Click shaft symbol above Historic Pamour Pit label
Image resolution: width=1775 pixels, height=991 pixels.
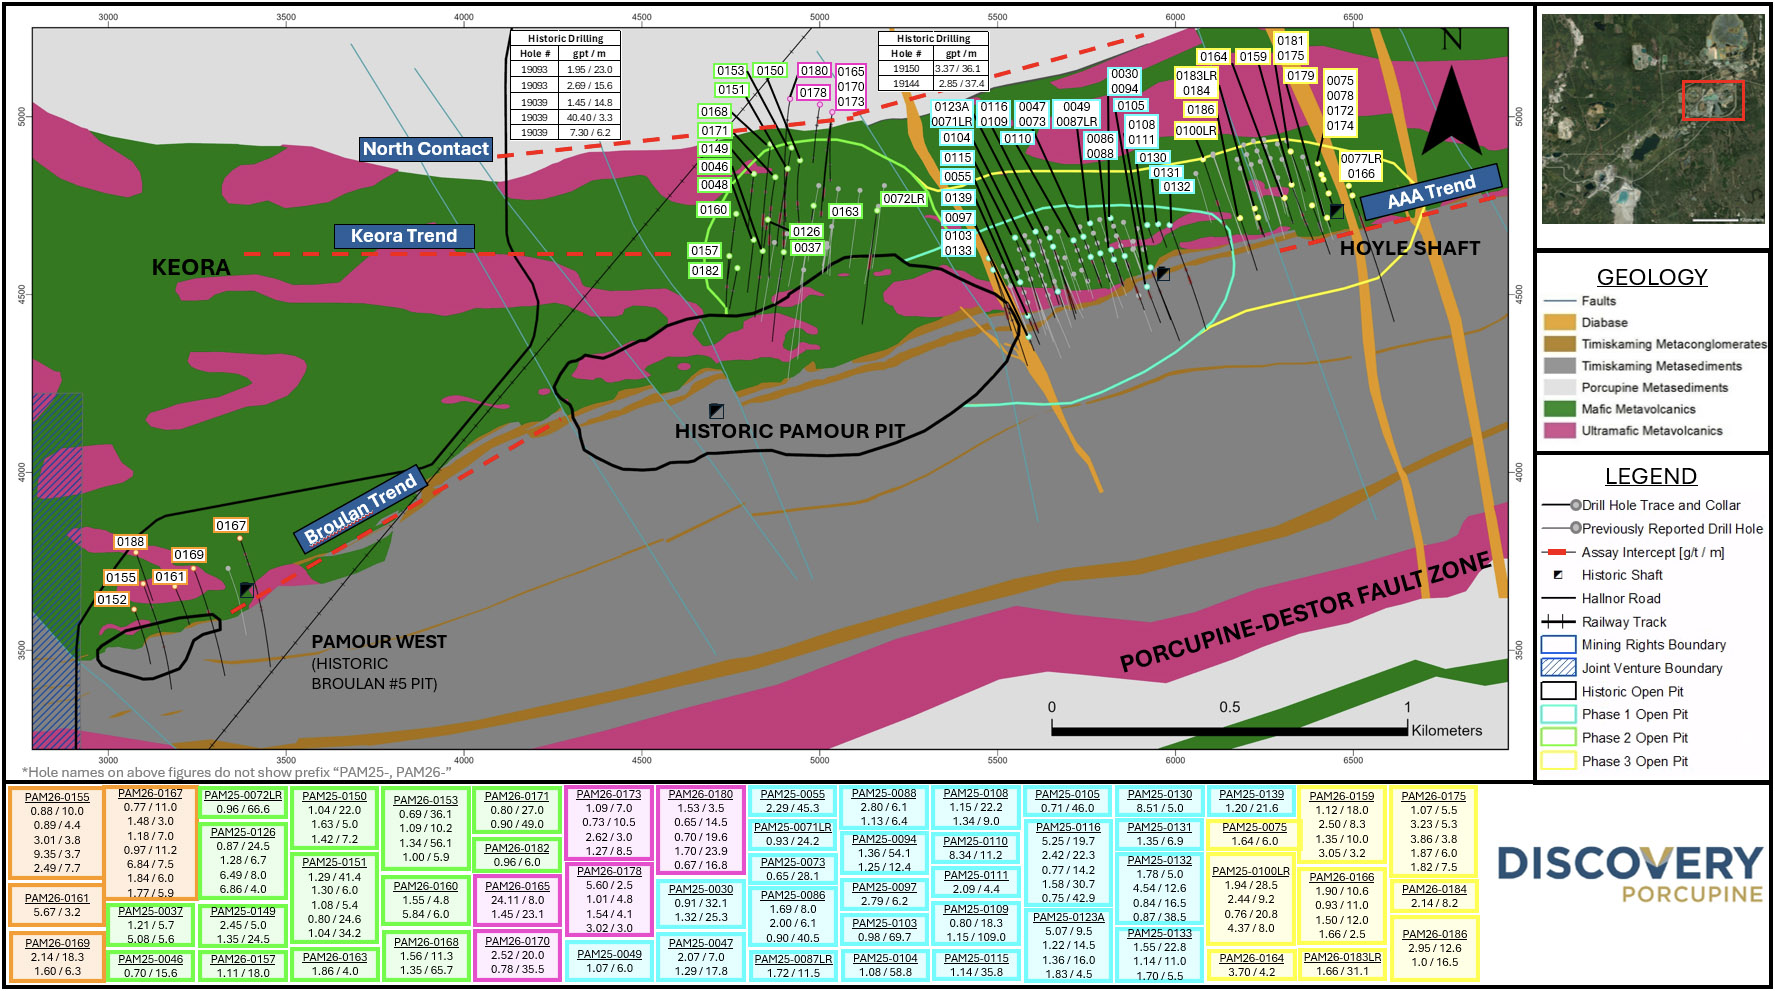pos(716,411)
